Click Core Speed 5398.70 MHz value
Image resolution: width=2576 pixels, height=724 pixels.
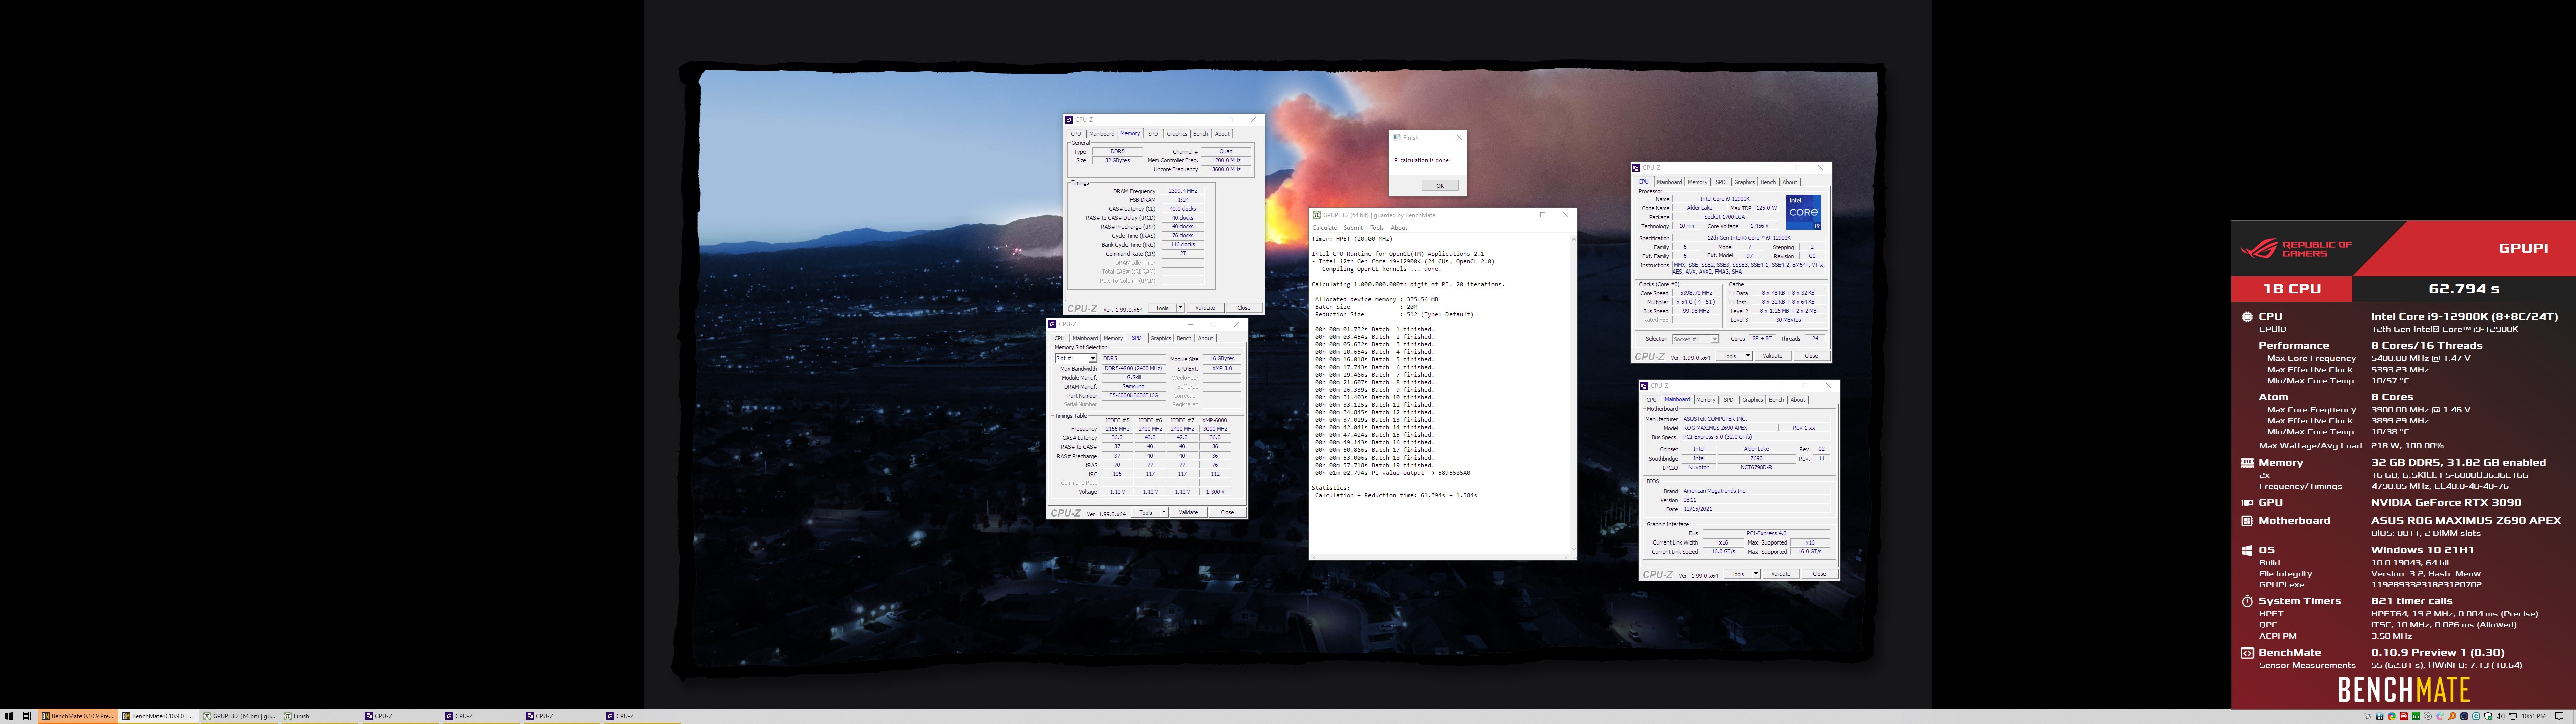click(x=1697, y=293)
